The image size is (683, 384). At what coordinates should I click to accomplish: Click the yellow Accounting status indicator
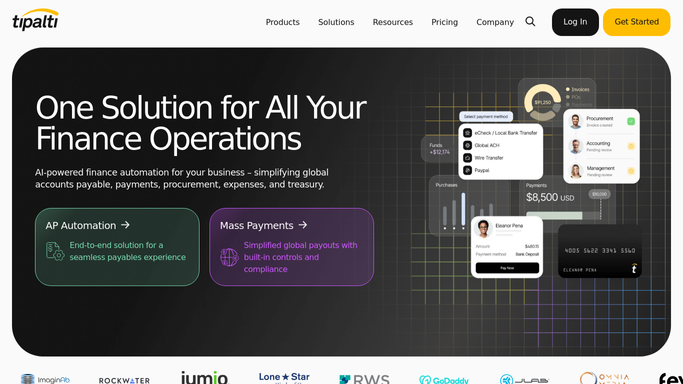pos(631,146)
